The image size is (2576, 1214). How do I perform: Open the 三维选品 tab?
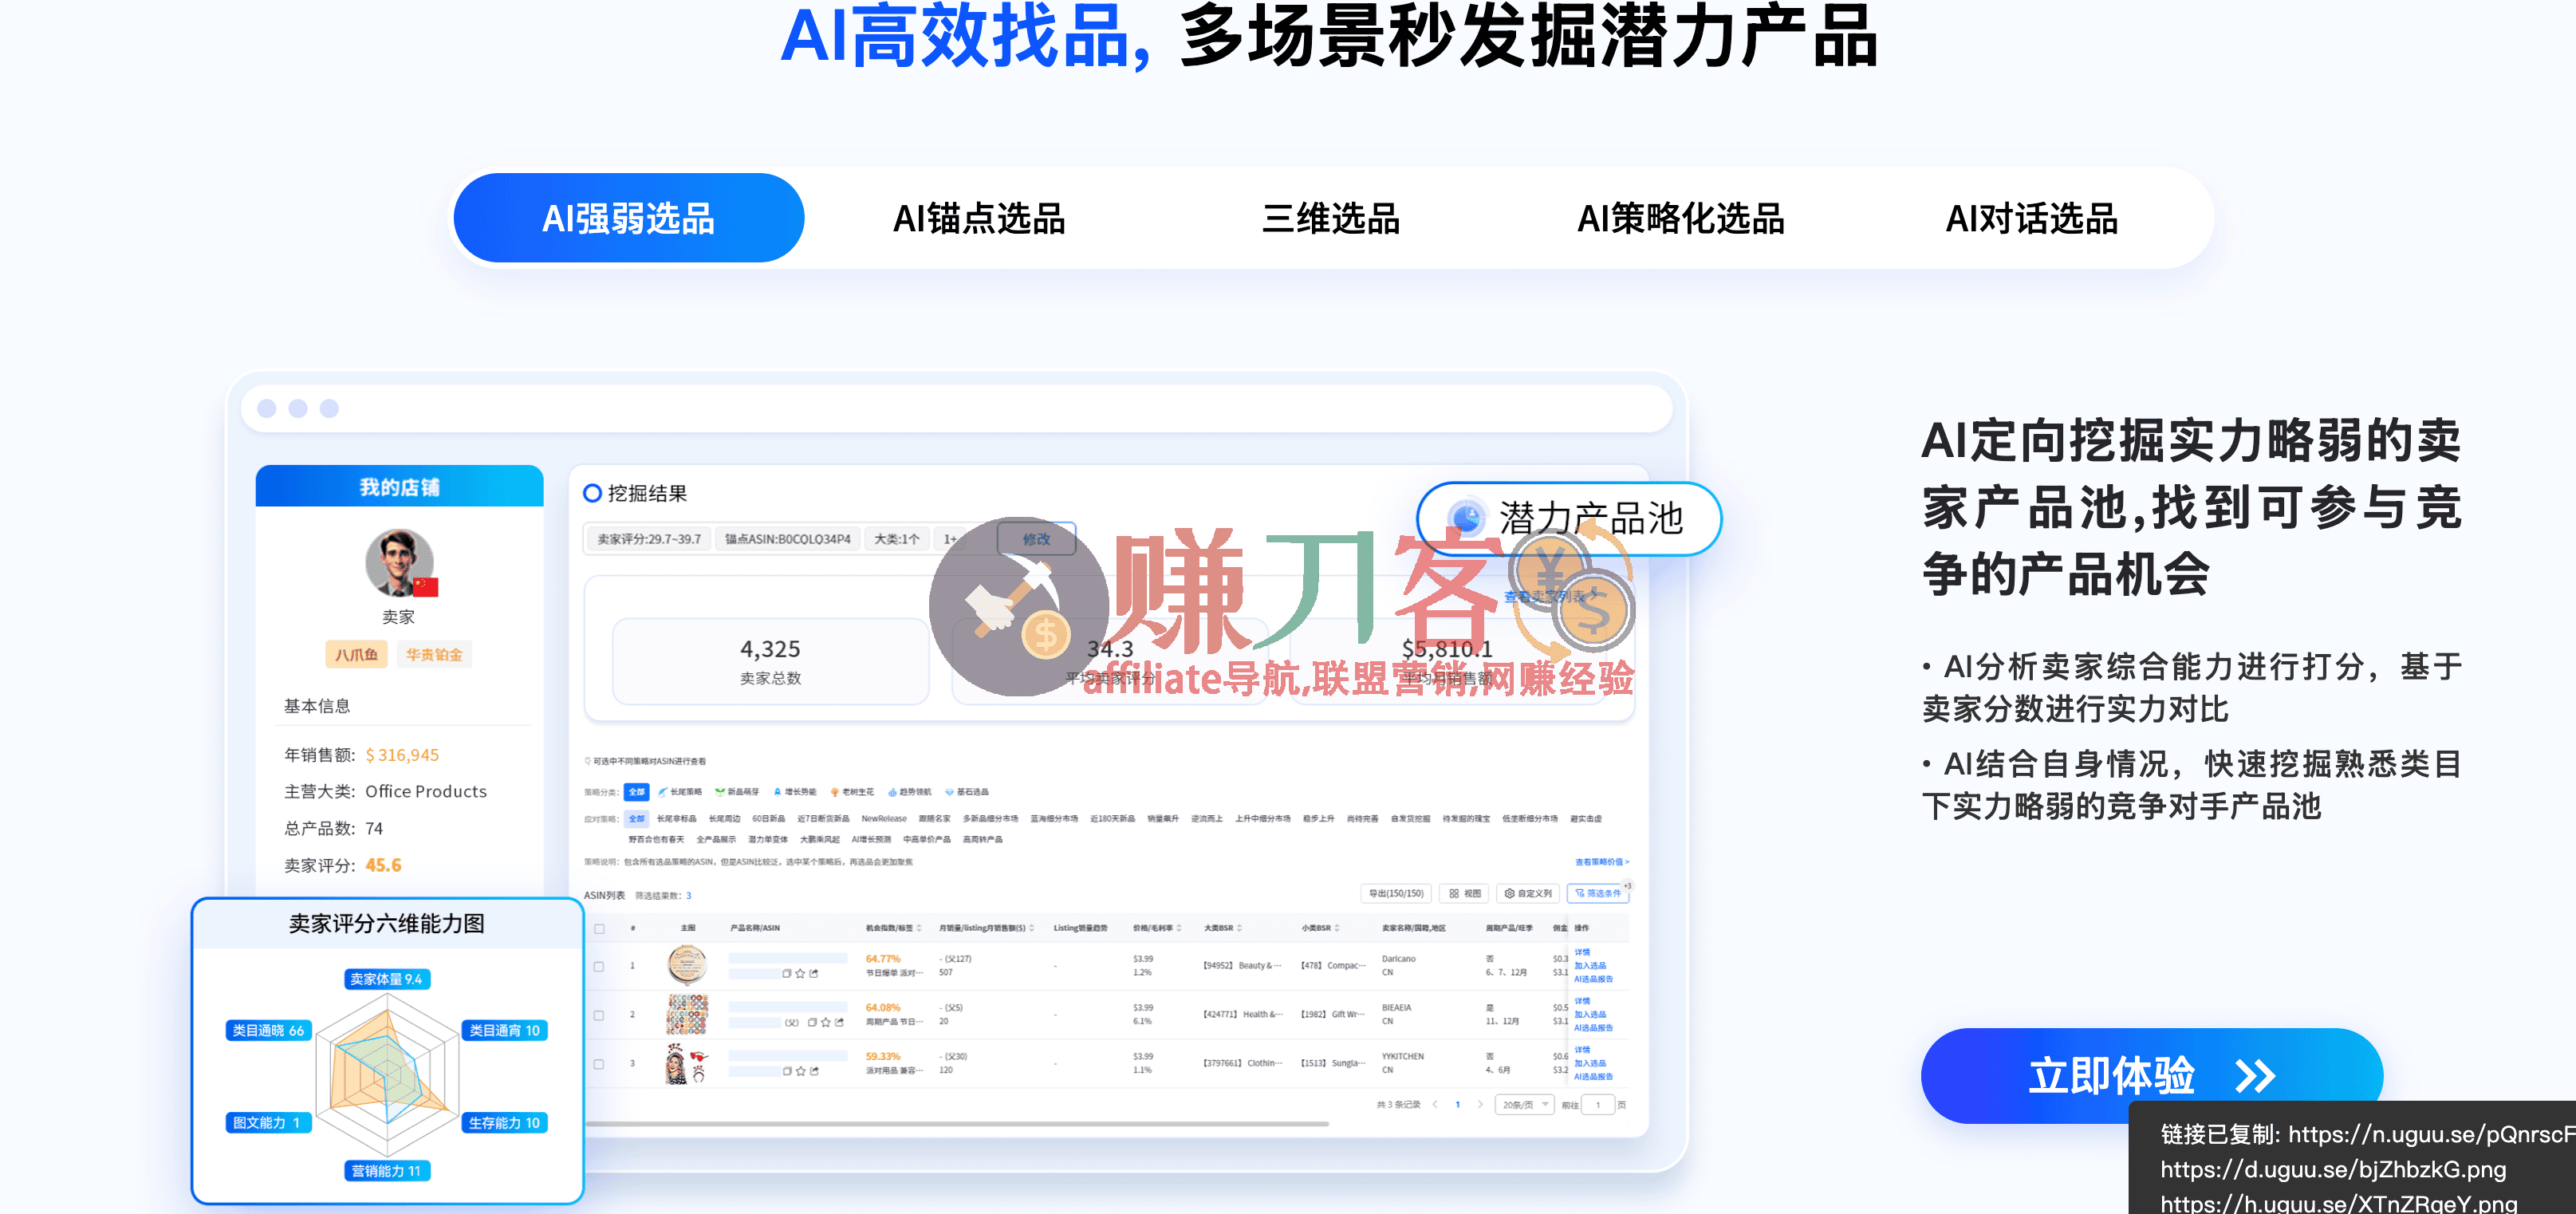[x=1330, y=218]
